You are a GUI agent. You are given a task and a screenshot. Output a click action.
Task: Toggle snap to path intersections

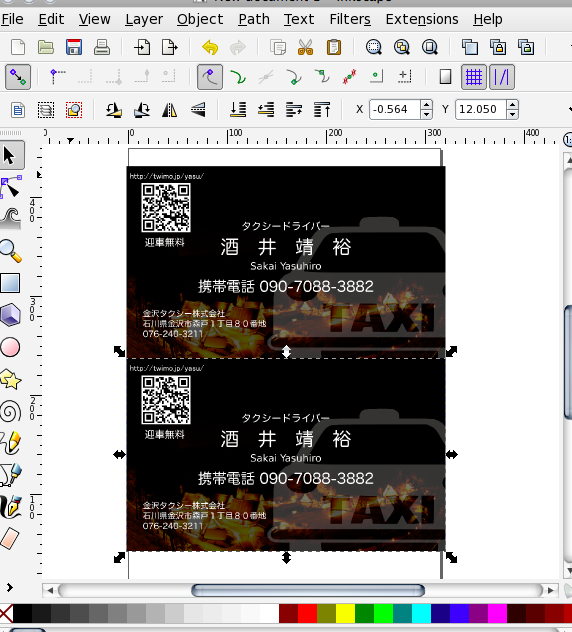pos(266,77)
